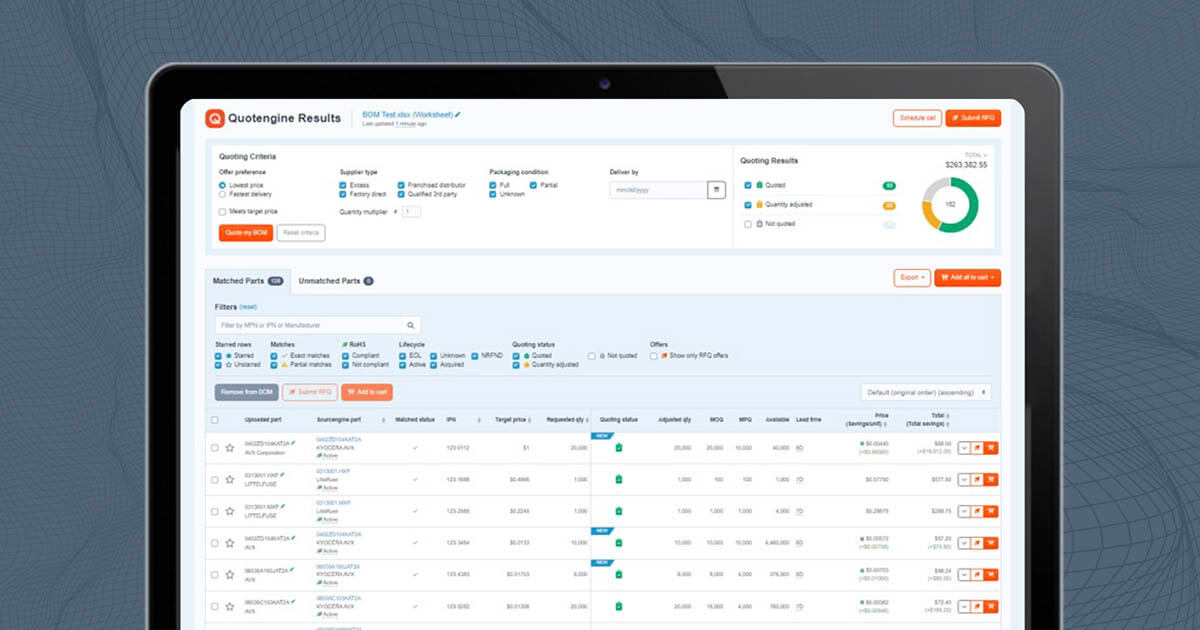This screenshot has width=1200, height=630.
Task: Click quoting status clipboard icon in 123-5262 row
Action: click(618, 607)
